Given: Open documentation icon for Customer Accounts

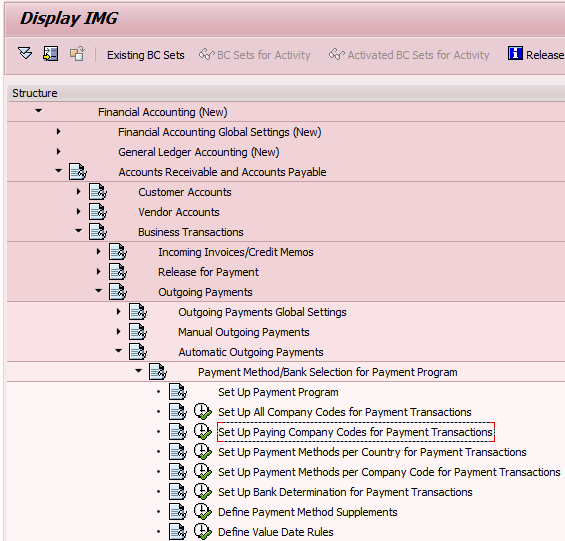Looking at the screenshot, I should [x=98, y=191].
